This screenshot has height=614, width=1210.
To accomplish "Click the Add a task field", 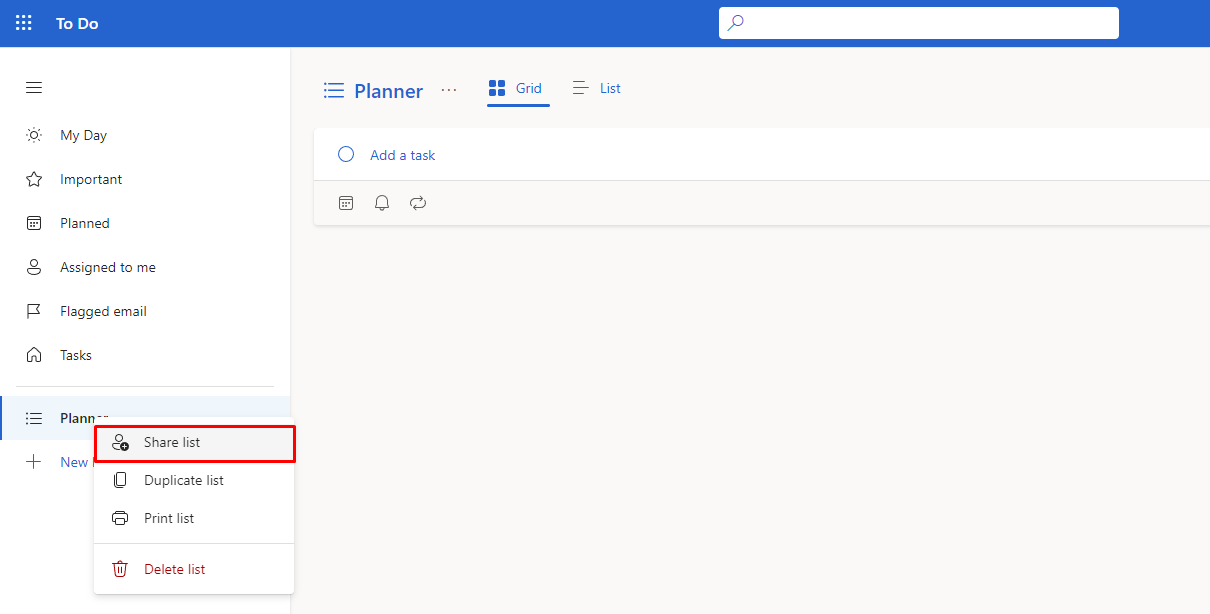I will (x=761, y=155).
